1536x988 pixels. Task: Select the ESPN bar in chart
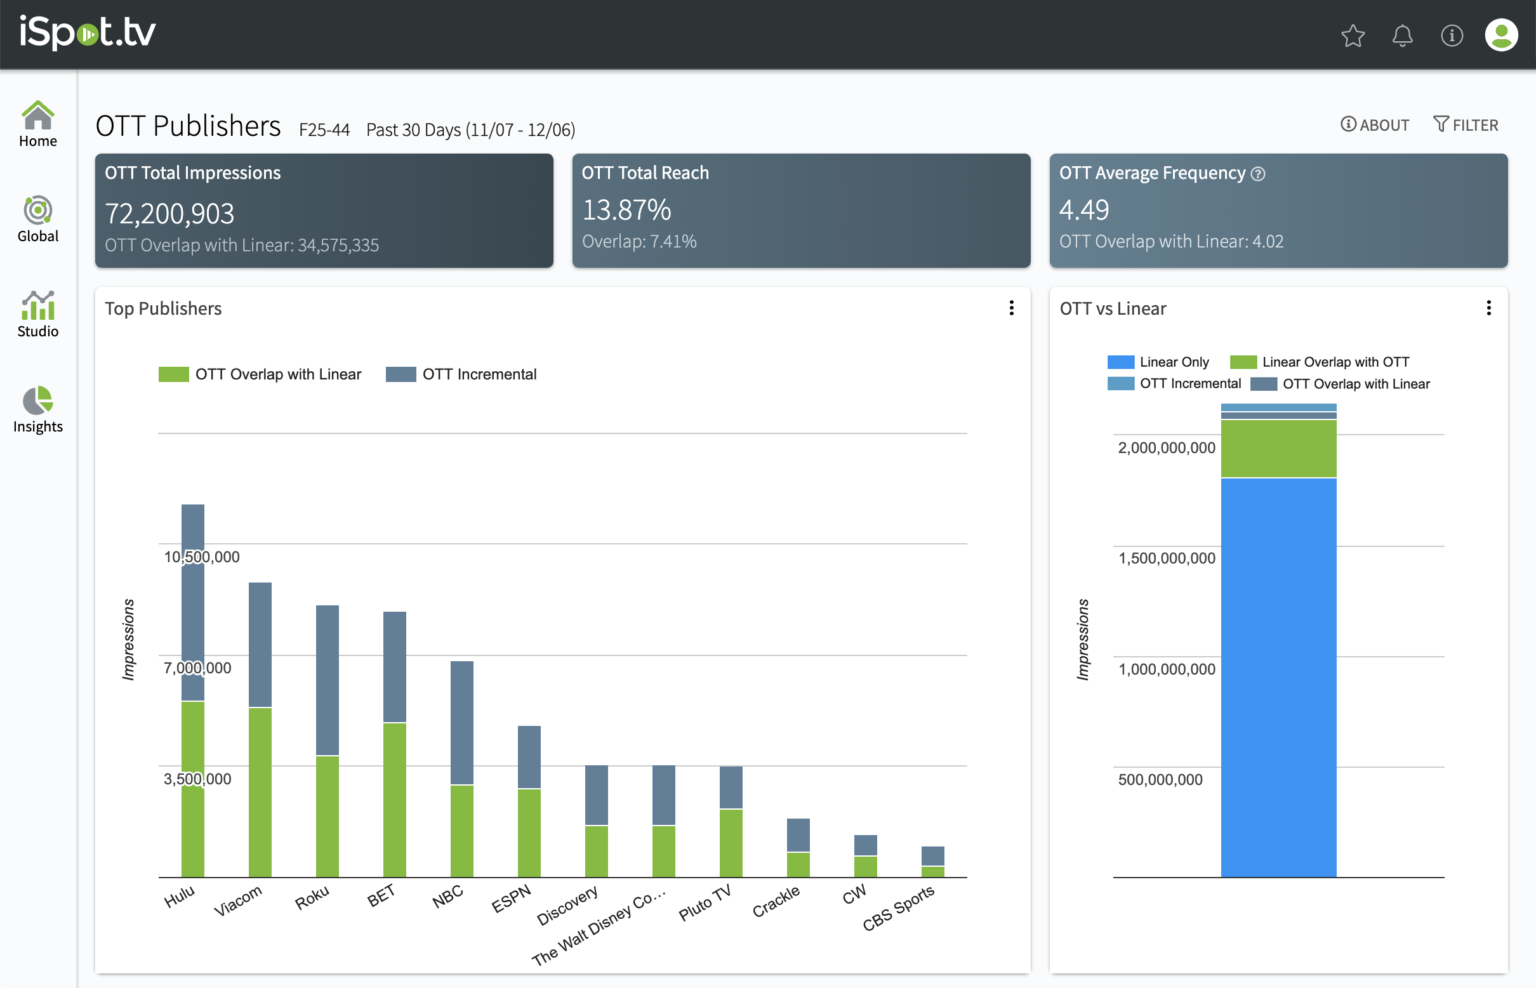pyautogui.click(x=529, y=802)
